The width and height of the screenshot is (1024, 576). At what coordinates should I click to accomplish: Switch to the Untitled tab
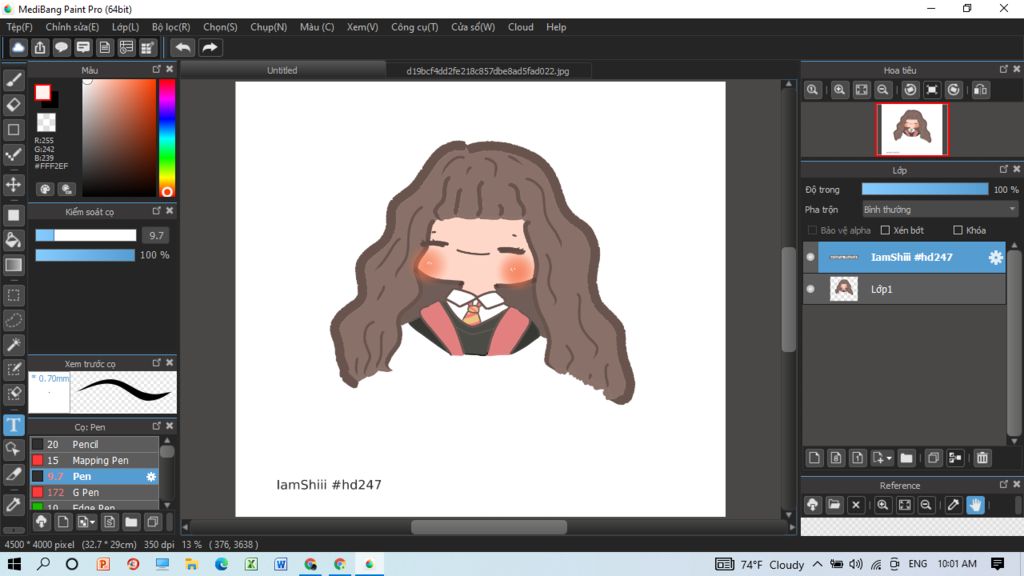point(282,71)
